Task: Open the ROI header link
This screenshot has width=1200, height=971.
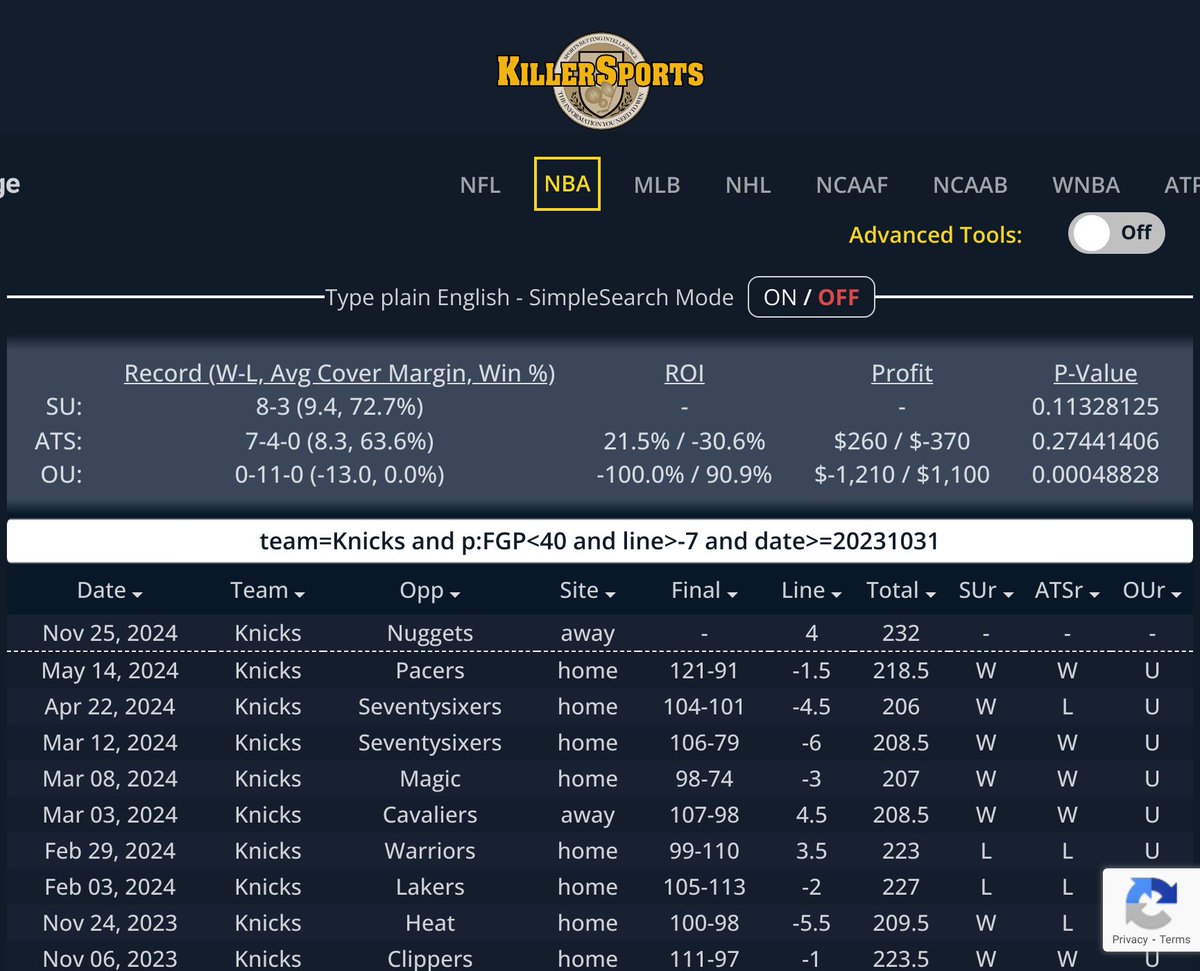Action: 684,373
